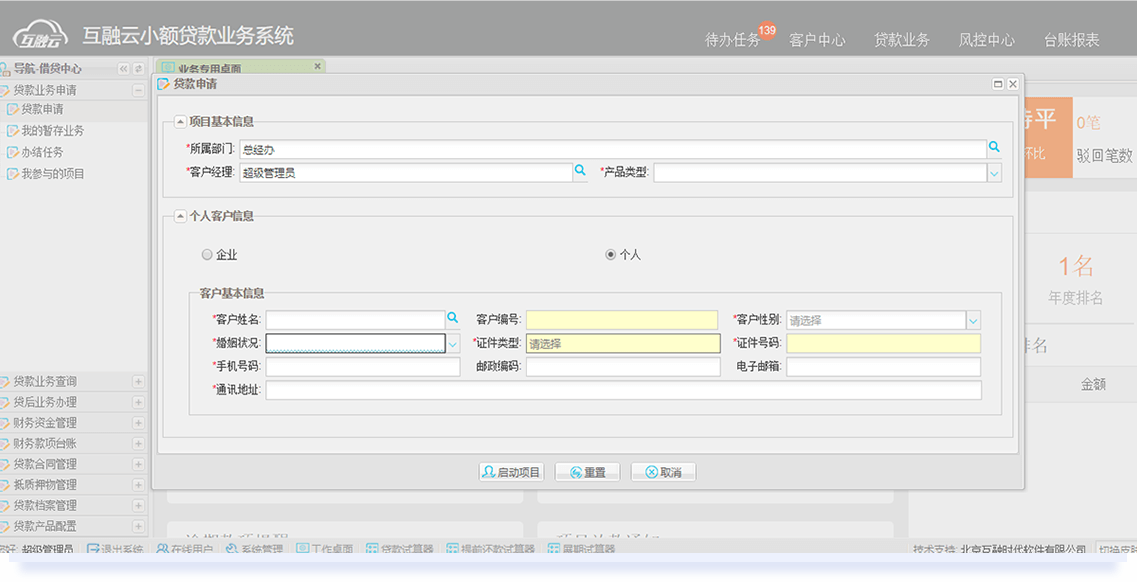
Task: Open the 证件类型 combo box
Action: click(623, 344)
